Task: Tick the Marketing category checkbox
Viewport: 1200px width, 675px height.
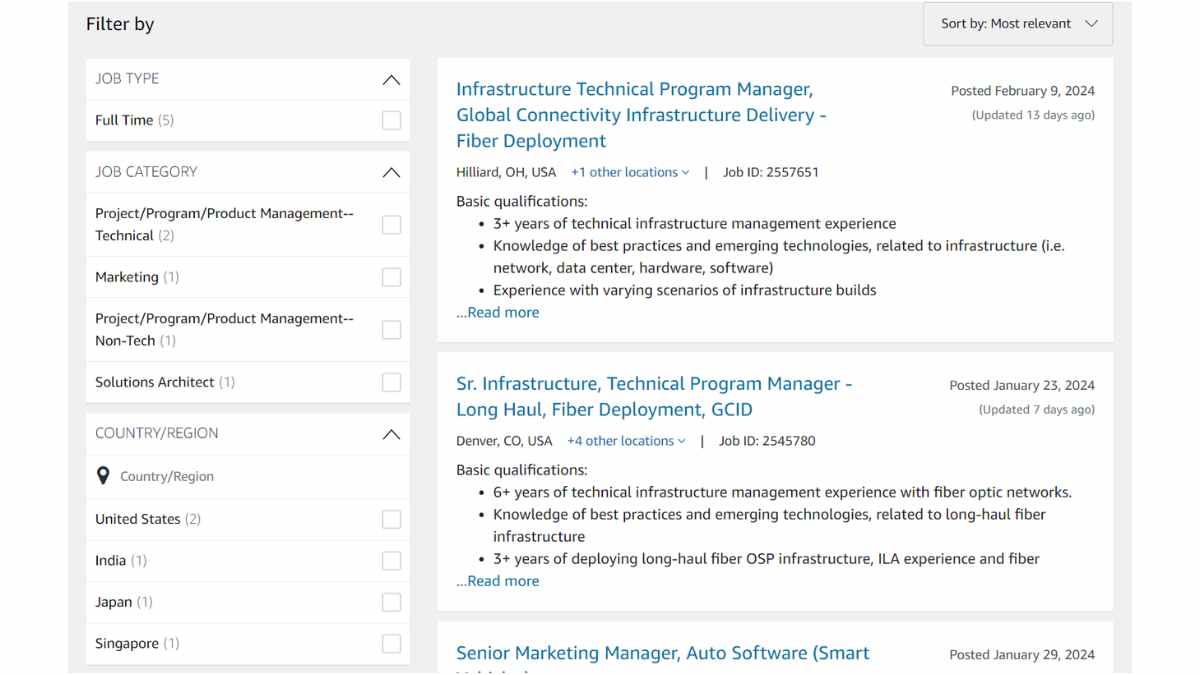Action: pos(391,277)
